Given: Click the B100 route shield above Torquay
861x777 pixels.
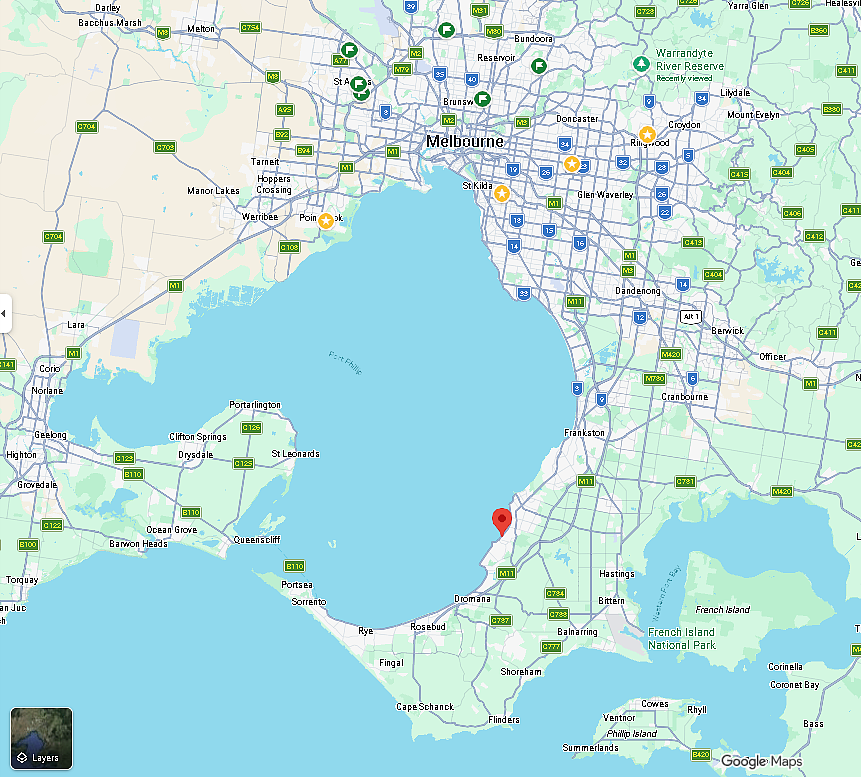Looking at the screenshot, I should (x=28, y=545).
